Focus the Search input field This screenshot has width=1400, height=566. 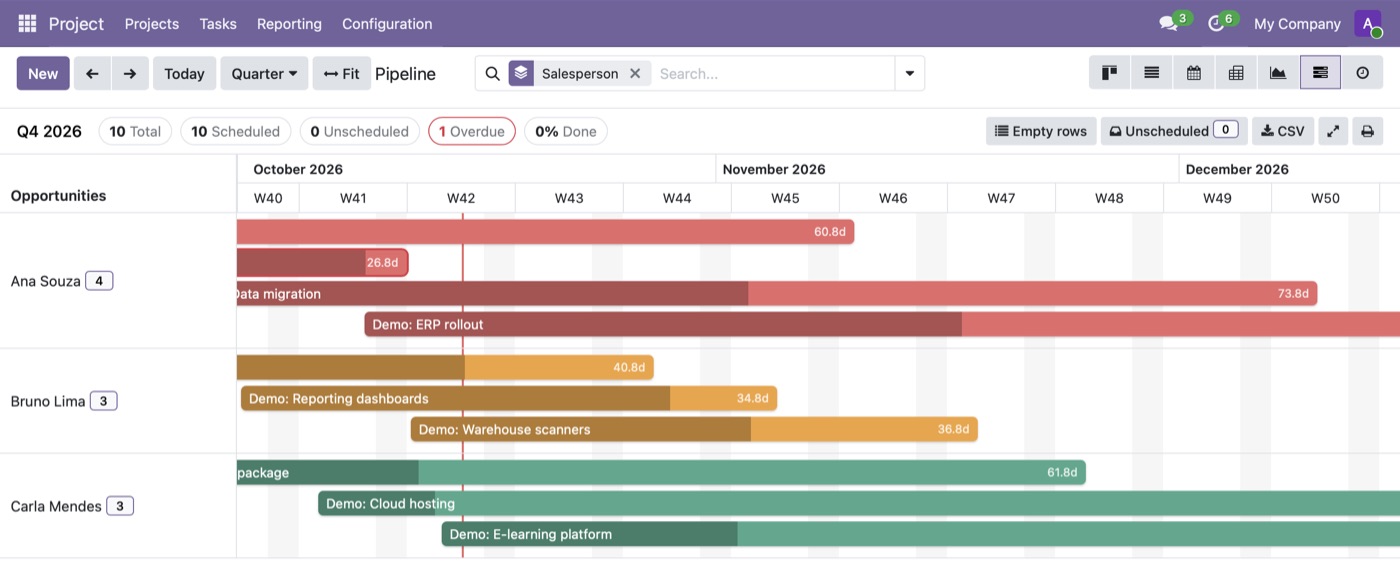(x=772, y=73)
